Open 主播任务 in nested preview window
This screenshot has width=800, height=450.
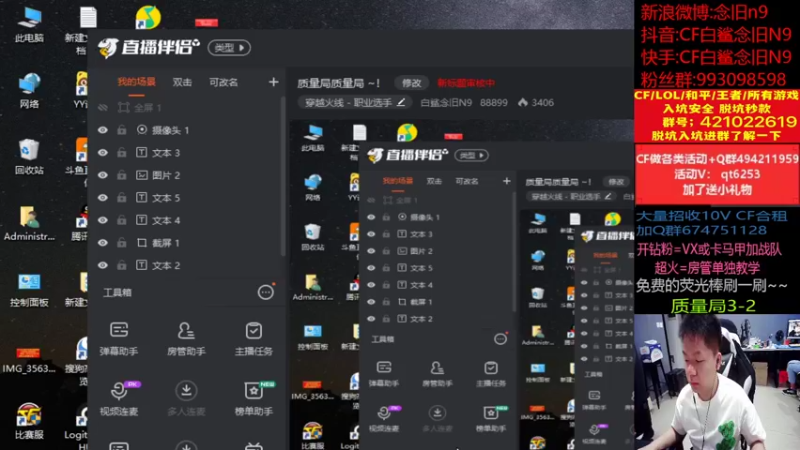491,373
